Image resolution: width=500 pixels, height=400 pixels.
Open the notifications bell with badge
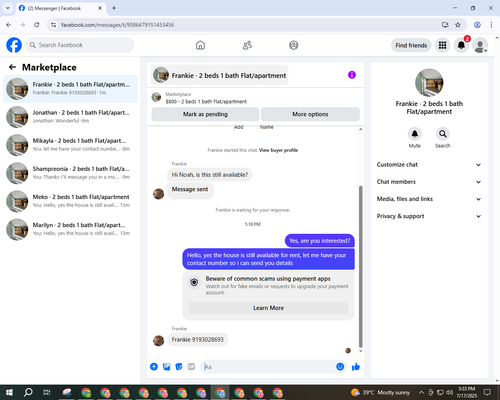pos(461,45)
